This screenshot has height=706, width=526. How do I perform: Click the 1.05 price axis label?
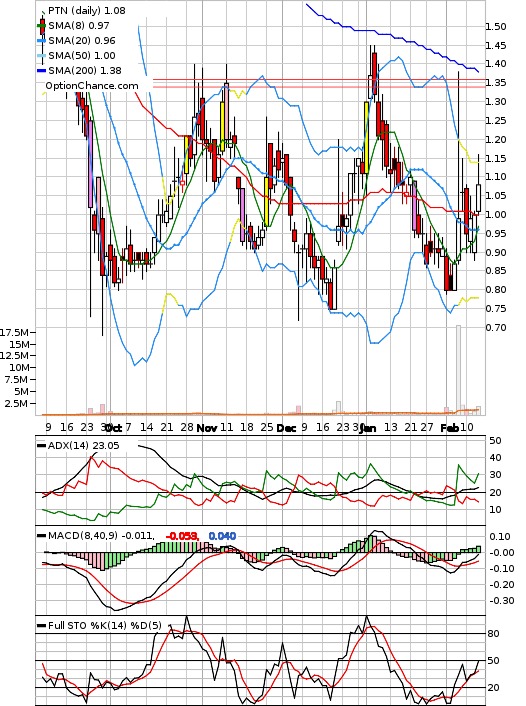pos(496,196)
